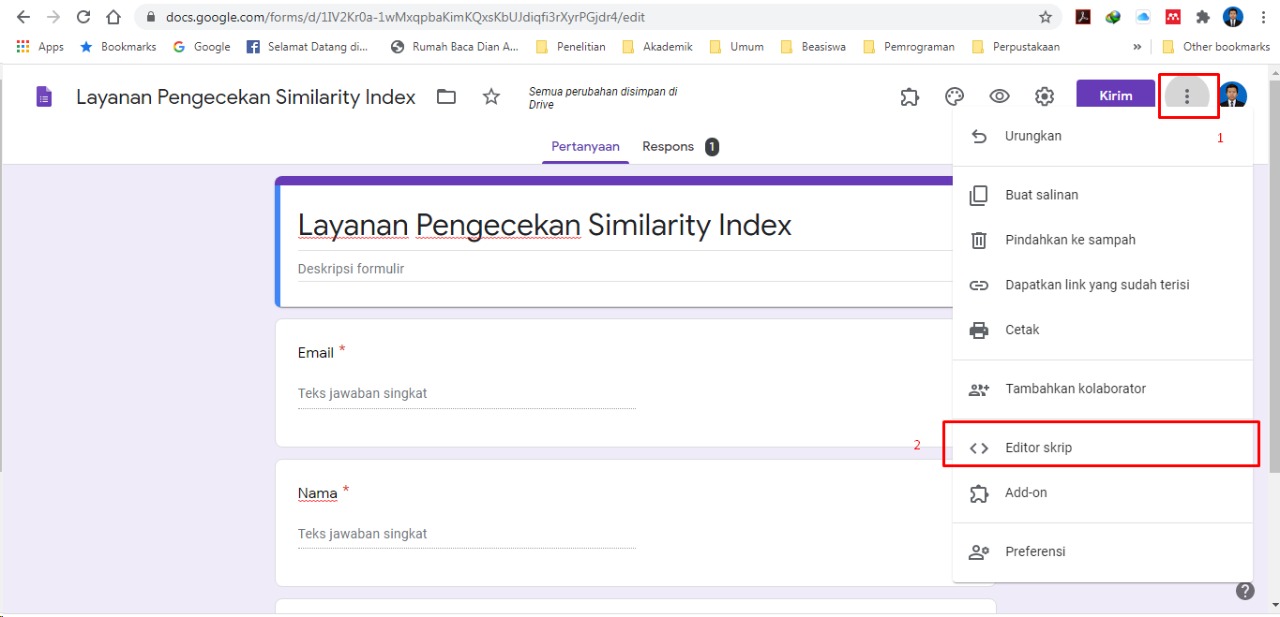Star this form with the star icon
Viewport: 1280px width, 617px height.
(x=491, y=97)
